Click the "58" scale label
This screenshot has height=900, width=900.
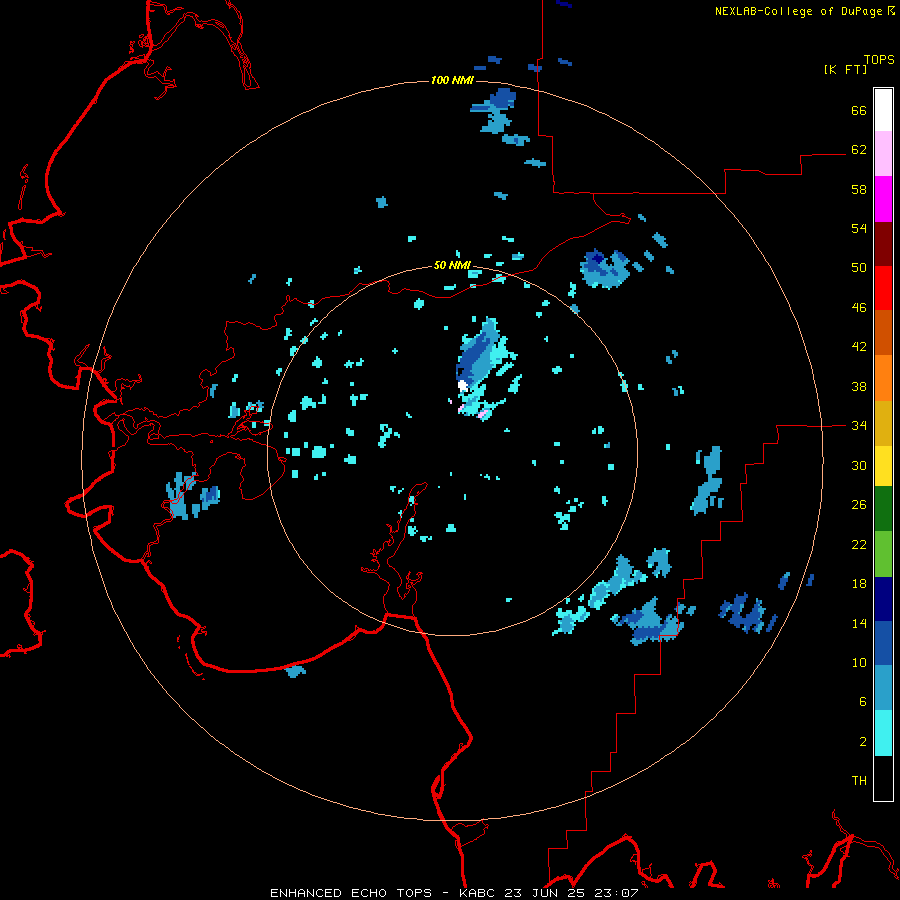tap(859, 189)
